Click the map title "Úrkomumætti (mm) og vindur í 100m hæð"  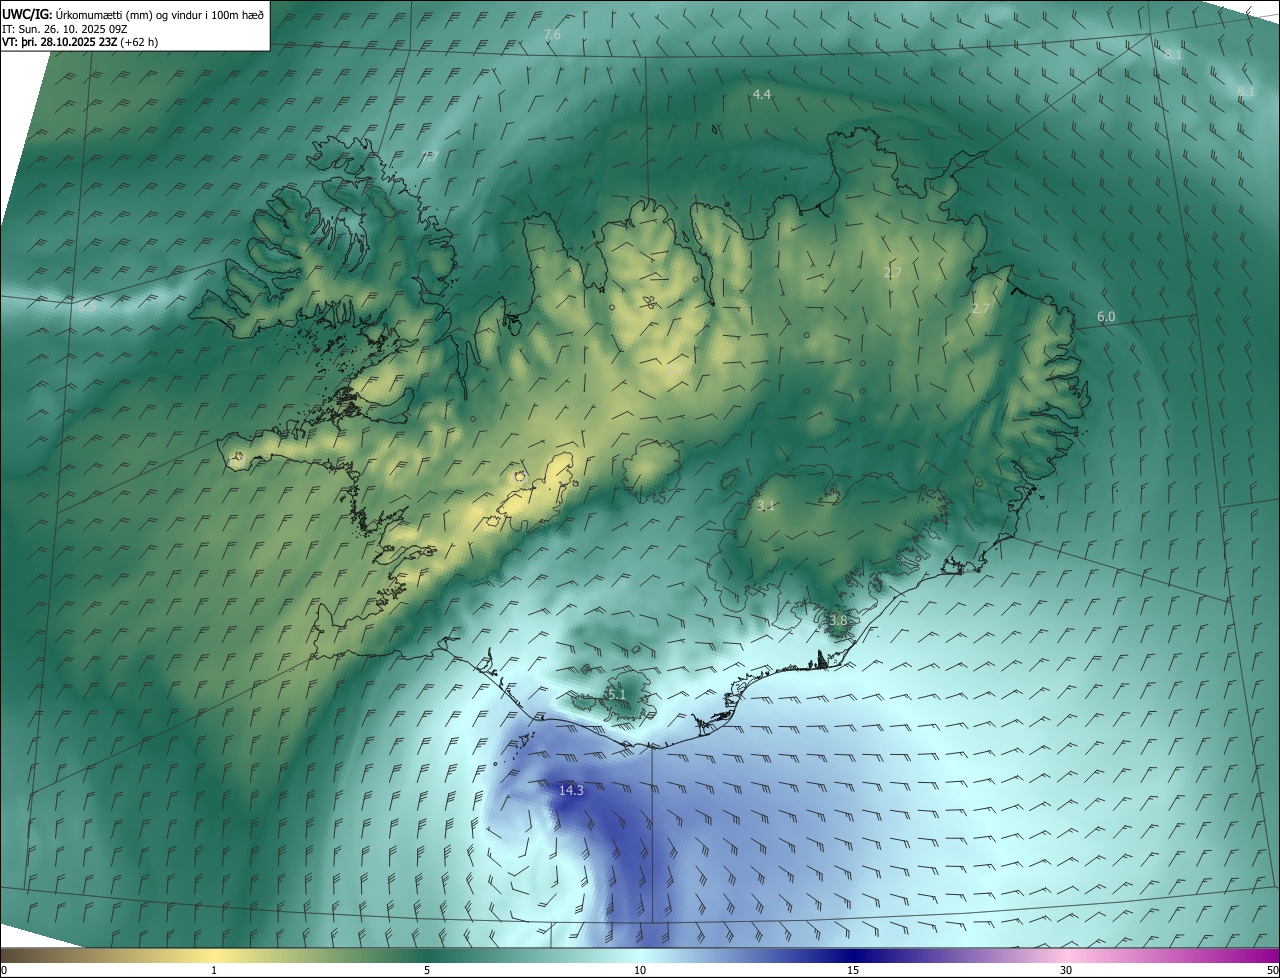(159, 14)
